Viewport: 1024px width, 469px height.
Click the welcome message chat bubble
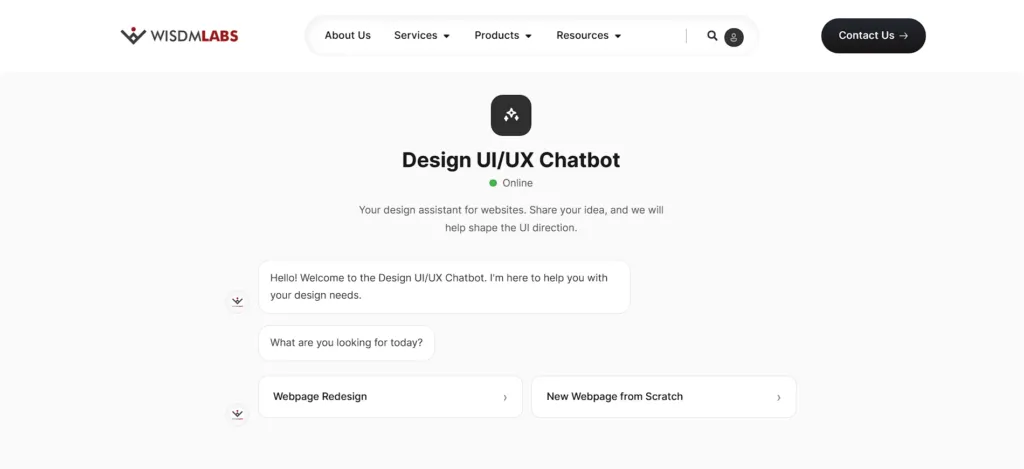click(x=444, y=287)
